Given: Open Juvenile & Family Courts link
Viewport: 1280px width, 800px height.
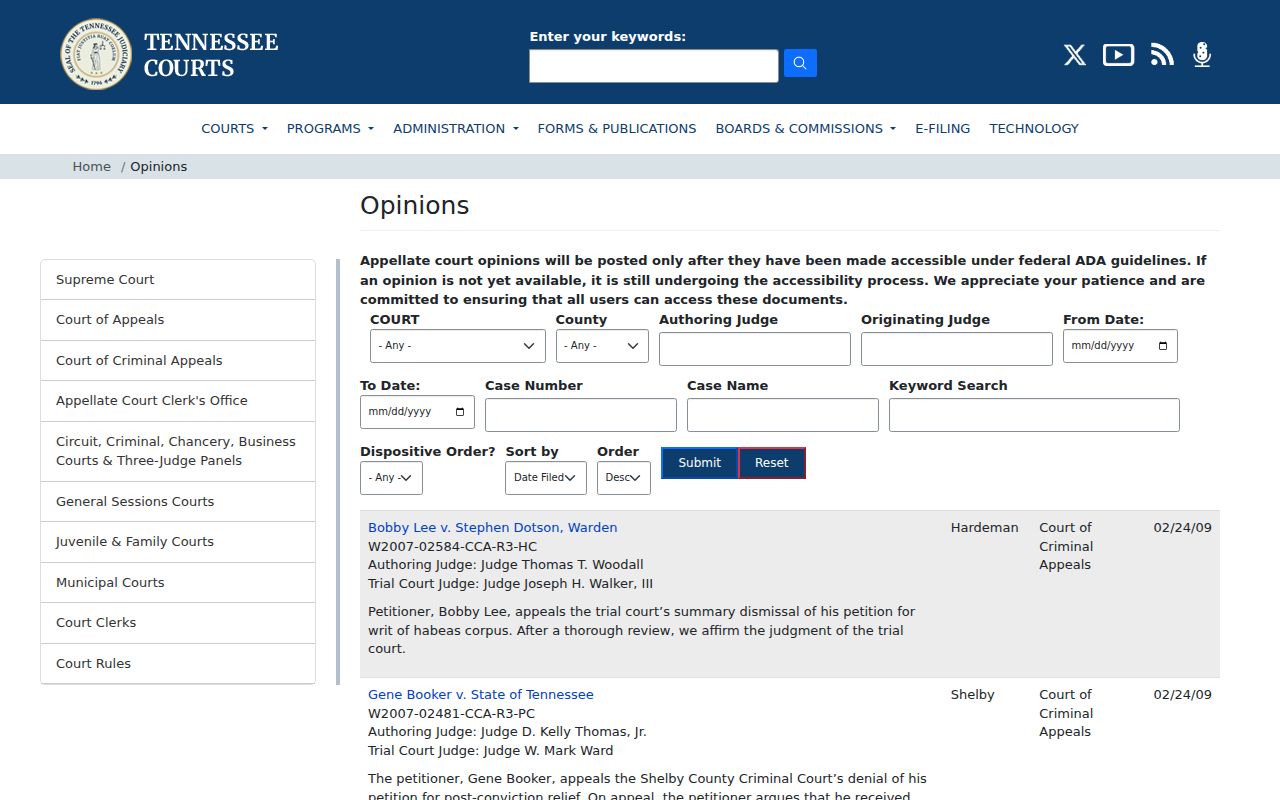Looking at the screenshot, I should click(178, 542).
